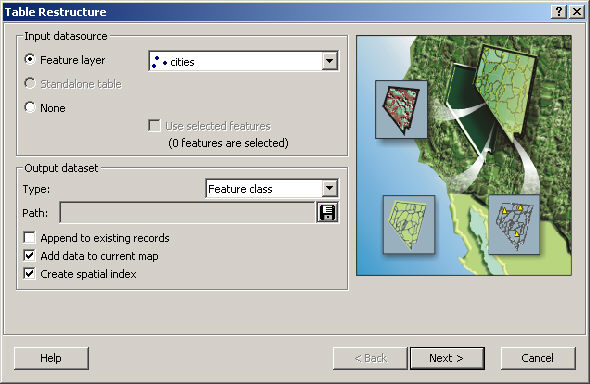Select the Feature layer radio button
Image resolution: width=590 pixels, height=384 pixels.
click(x=30, y=59)
